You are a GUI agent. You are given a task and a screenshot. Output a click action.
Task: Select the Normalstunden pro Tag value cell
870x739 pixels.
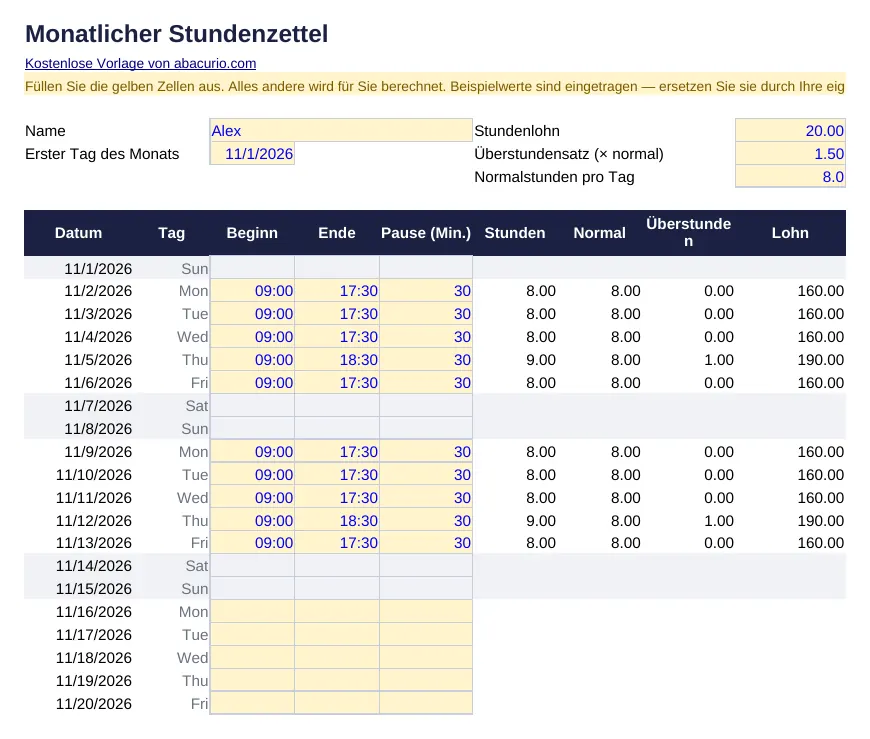(790, 176)
